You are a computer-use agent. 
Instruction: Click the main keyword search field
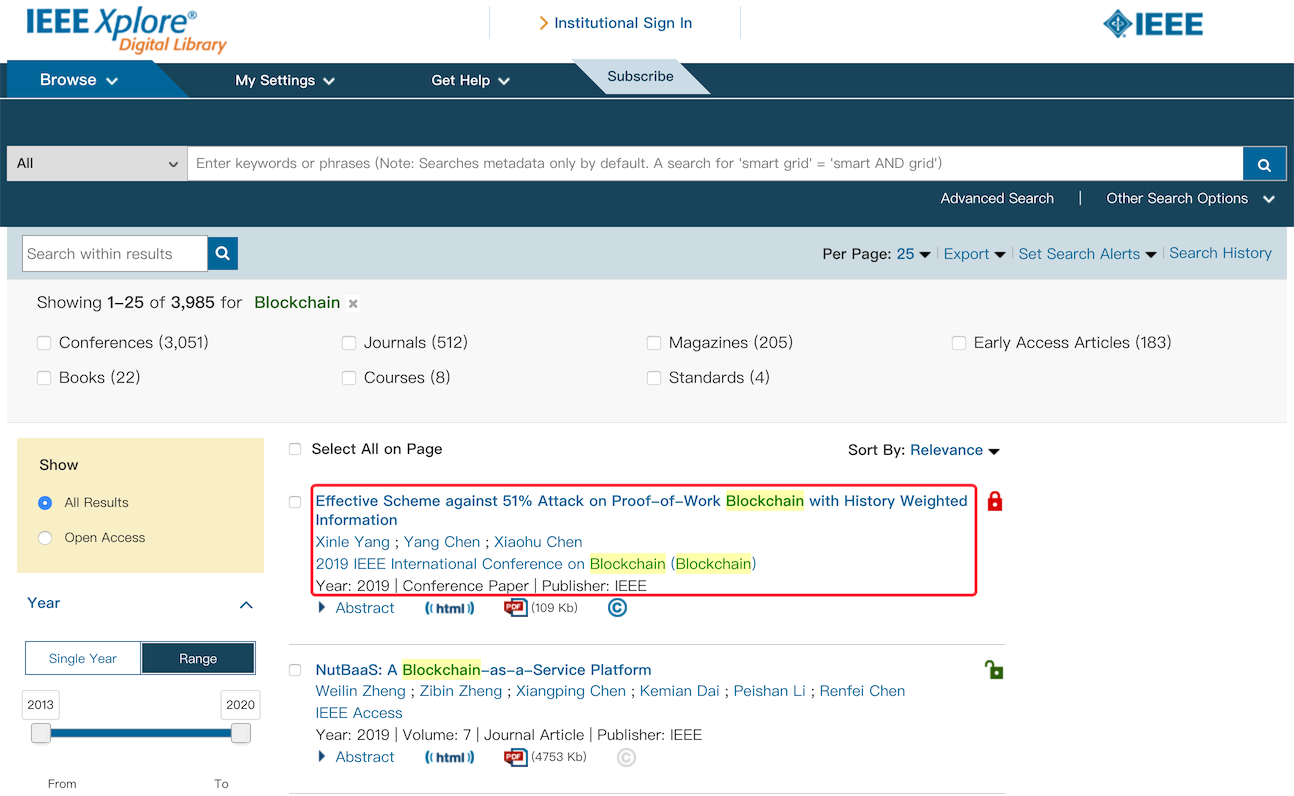pos(715,164)
